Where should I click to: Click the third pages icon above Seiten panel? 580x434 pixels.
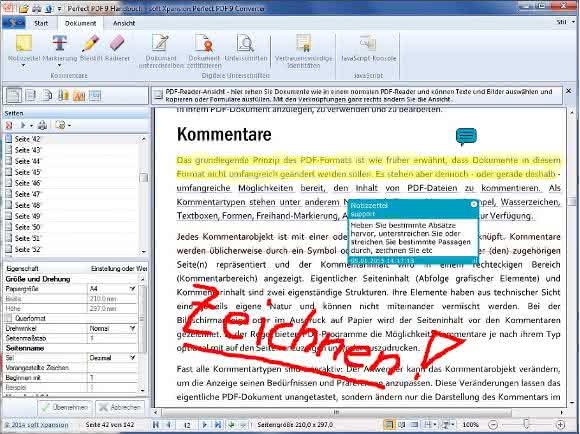click(47, 95)
